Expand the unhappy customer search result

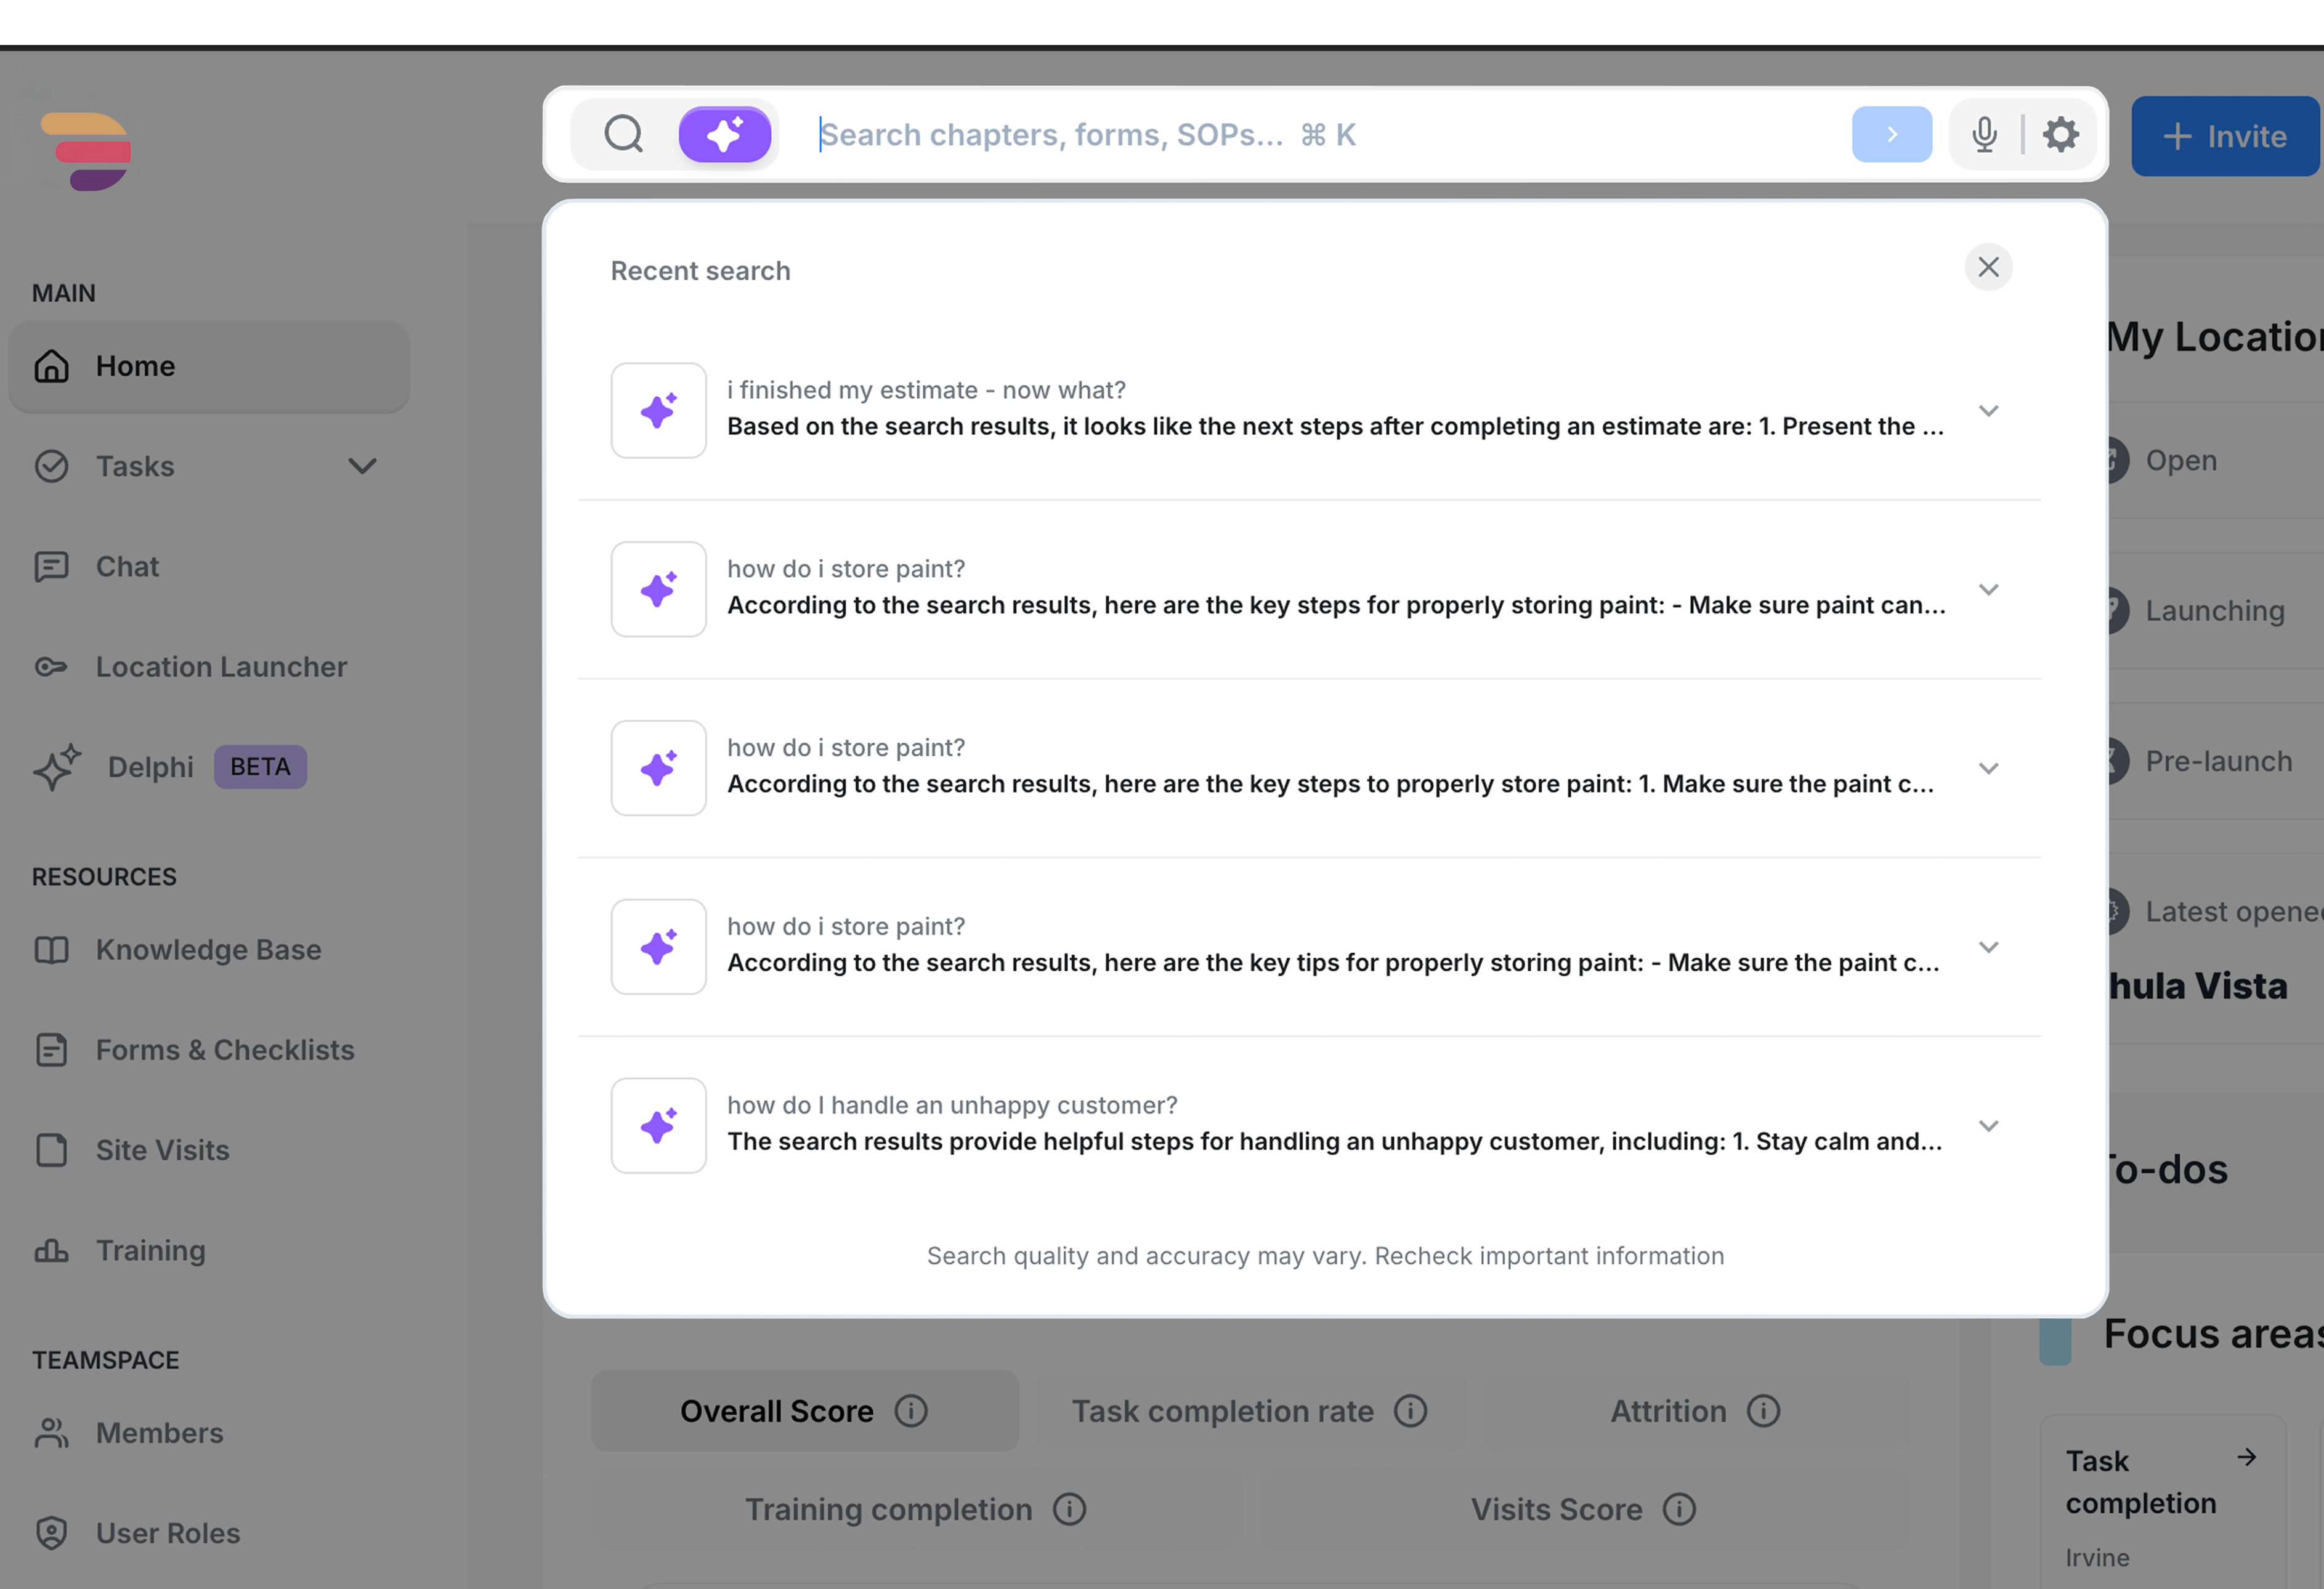[x=1988, y=1126]
